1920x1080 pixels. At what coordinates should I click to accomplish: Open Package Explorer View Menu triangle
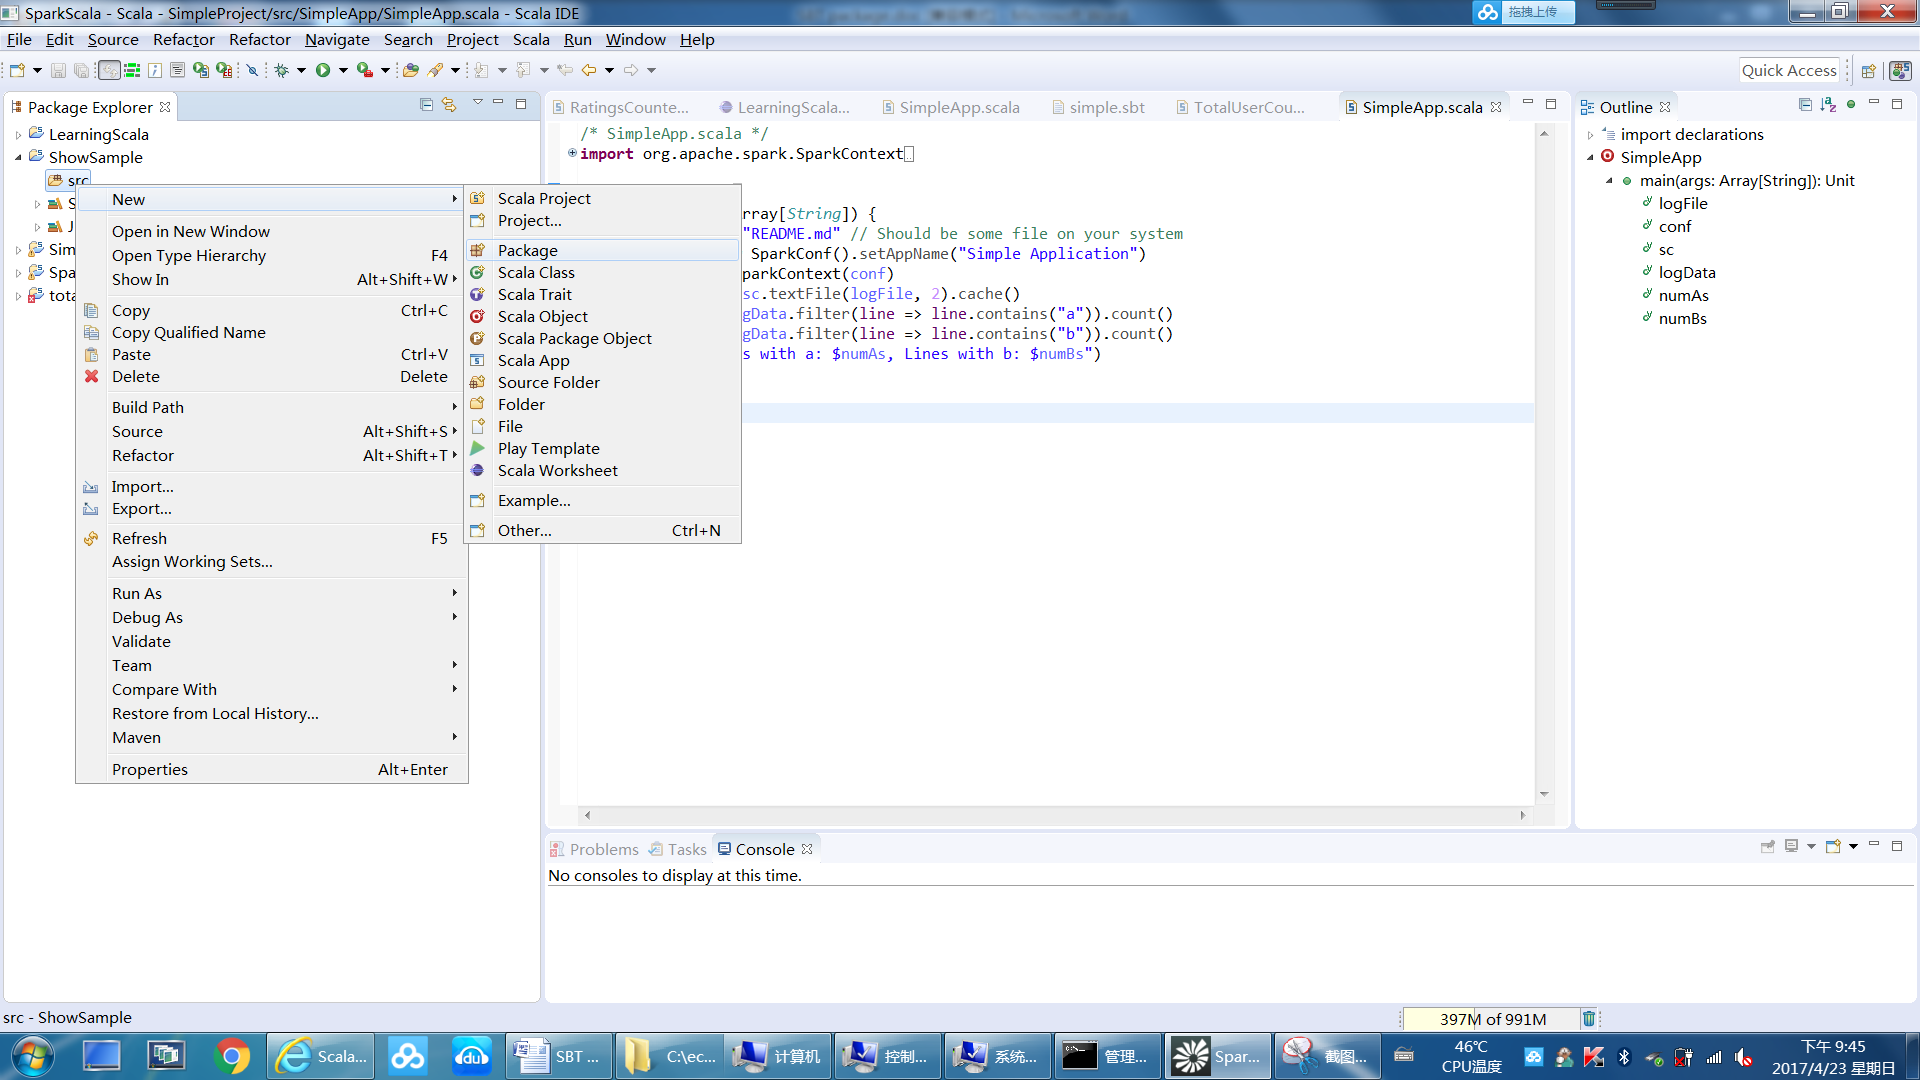477,103
